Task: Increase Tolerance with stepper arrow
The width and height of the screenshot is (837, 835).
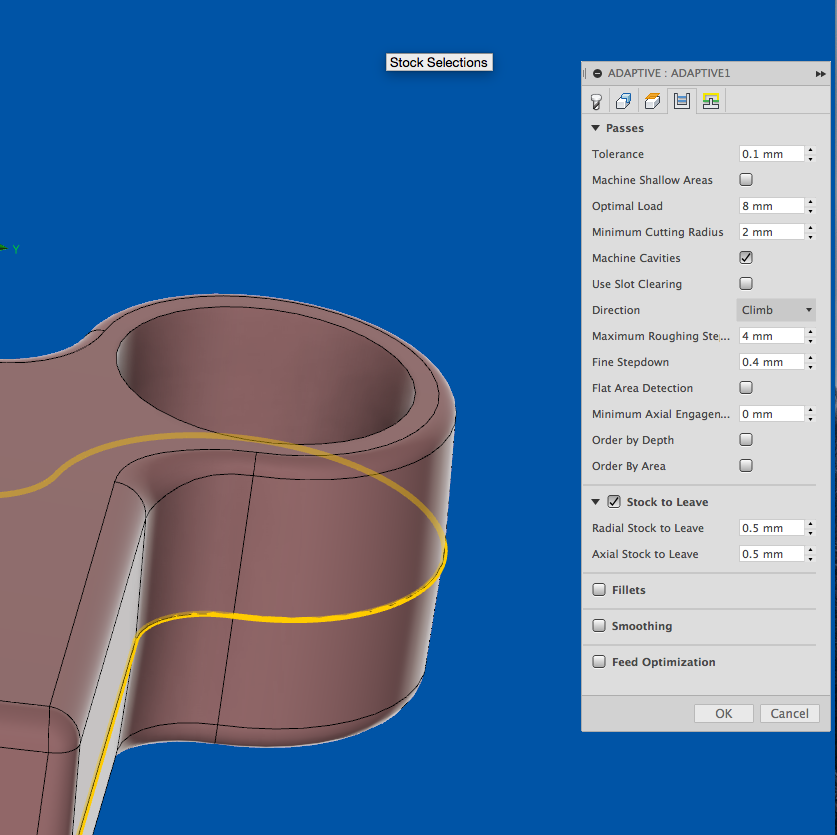Action: pyautogui.click(x=811, y=150)
